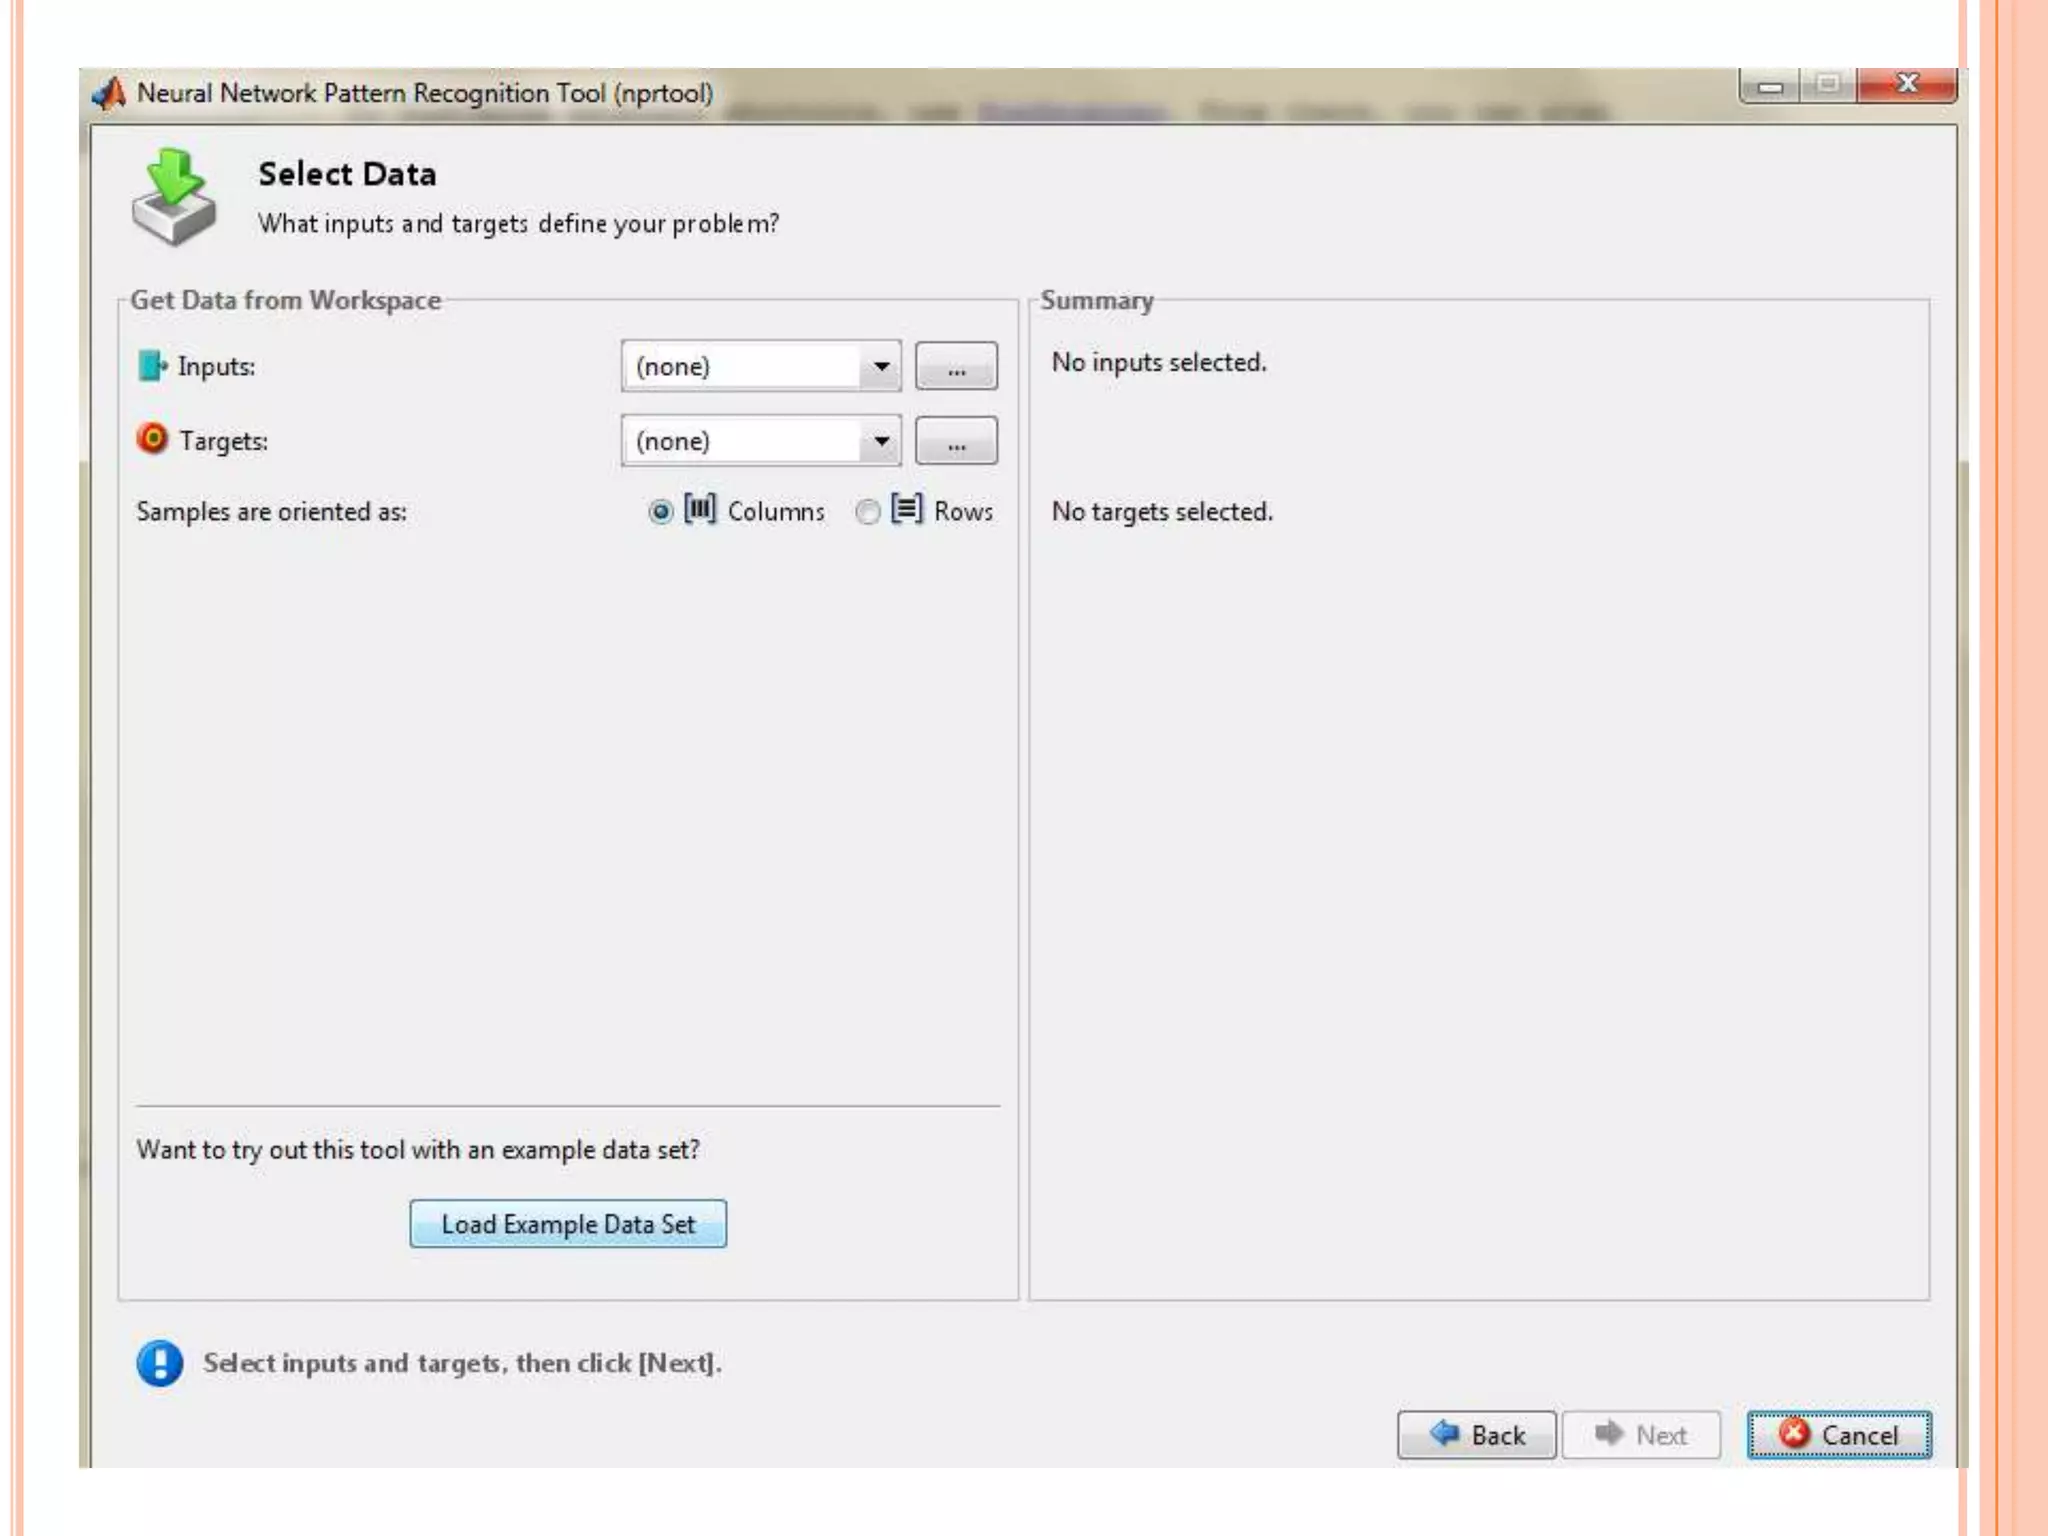Click the red X icon on Cancel
Image resolution: width=2048 pixels, height=1536 pixels.
[x=1794, y=1433]
